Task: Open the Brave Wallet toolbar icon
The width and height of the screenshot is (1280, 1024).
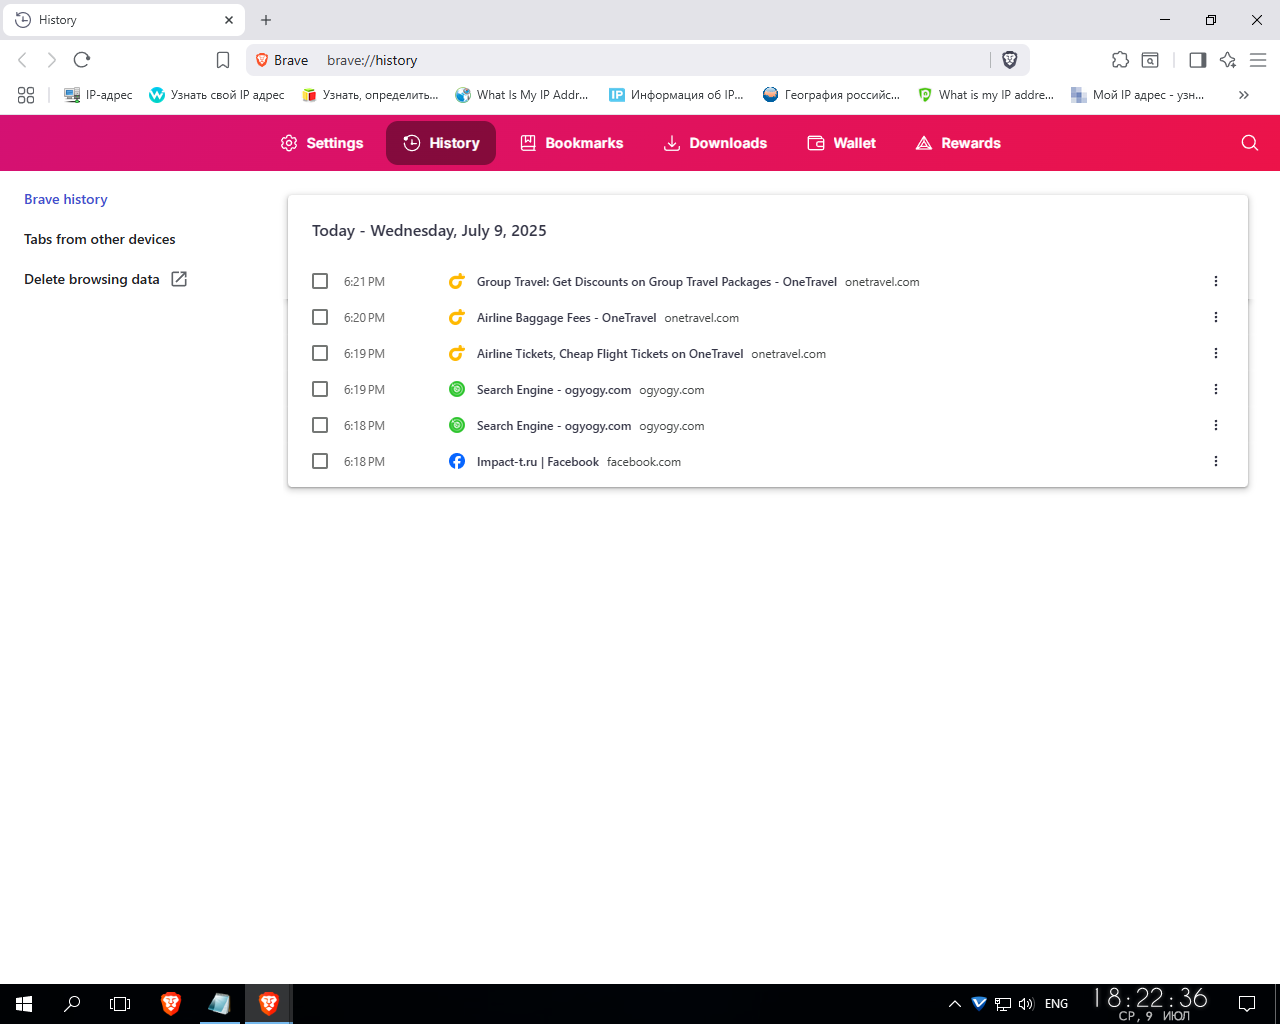Action: click(1150, 60)
